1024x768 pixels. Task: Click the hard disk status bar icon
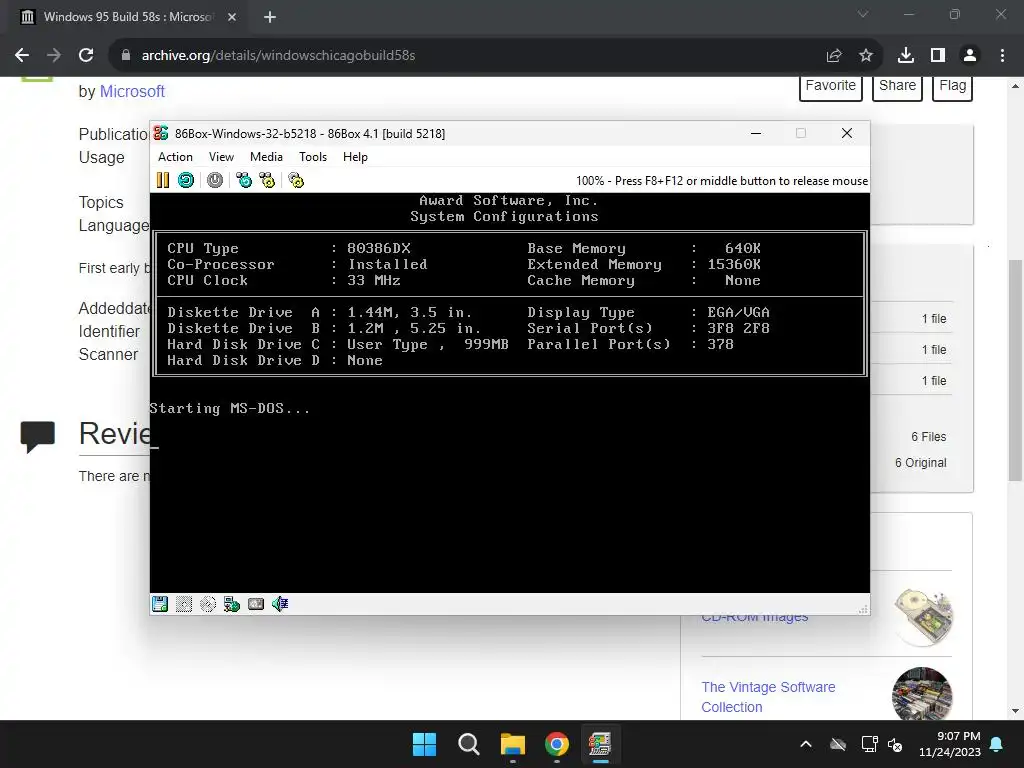click(x=256, y=604)
